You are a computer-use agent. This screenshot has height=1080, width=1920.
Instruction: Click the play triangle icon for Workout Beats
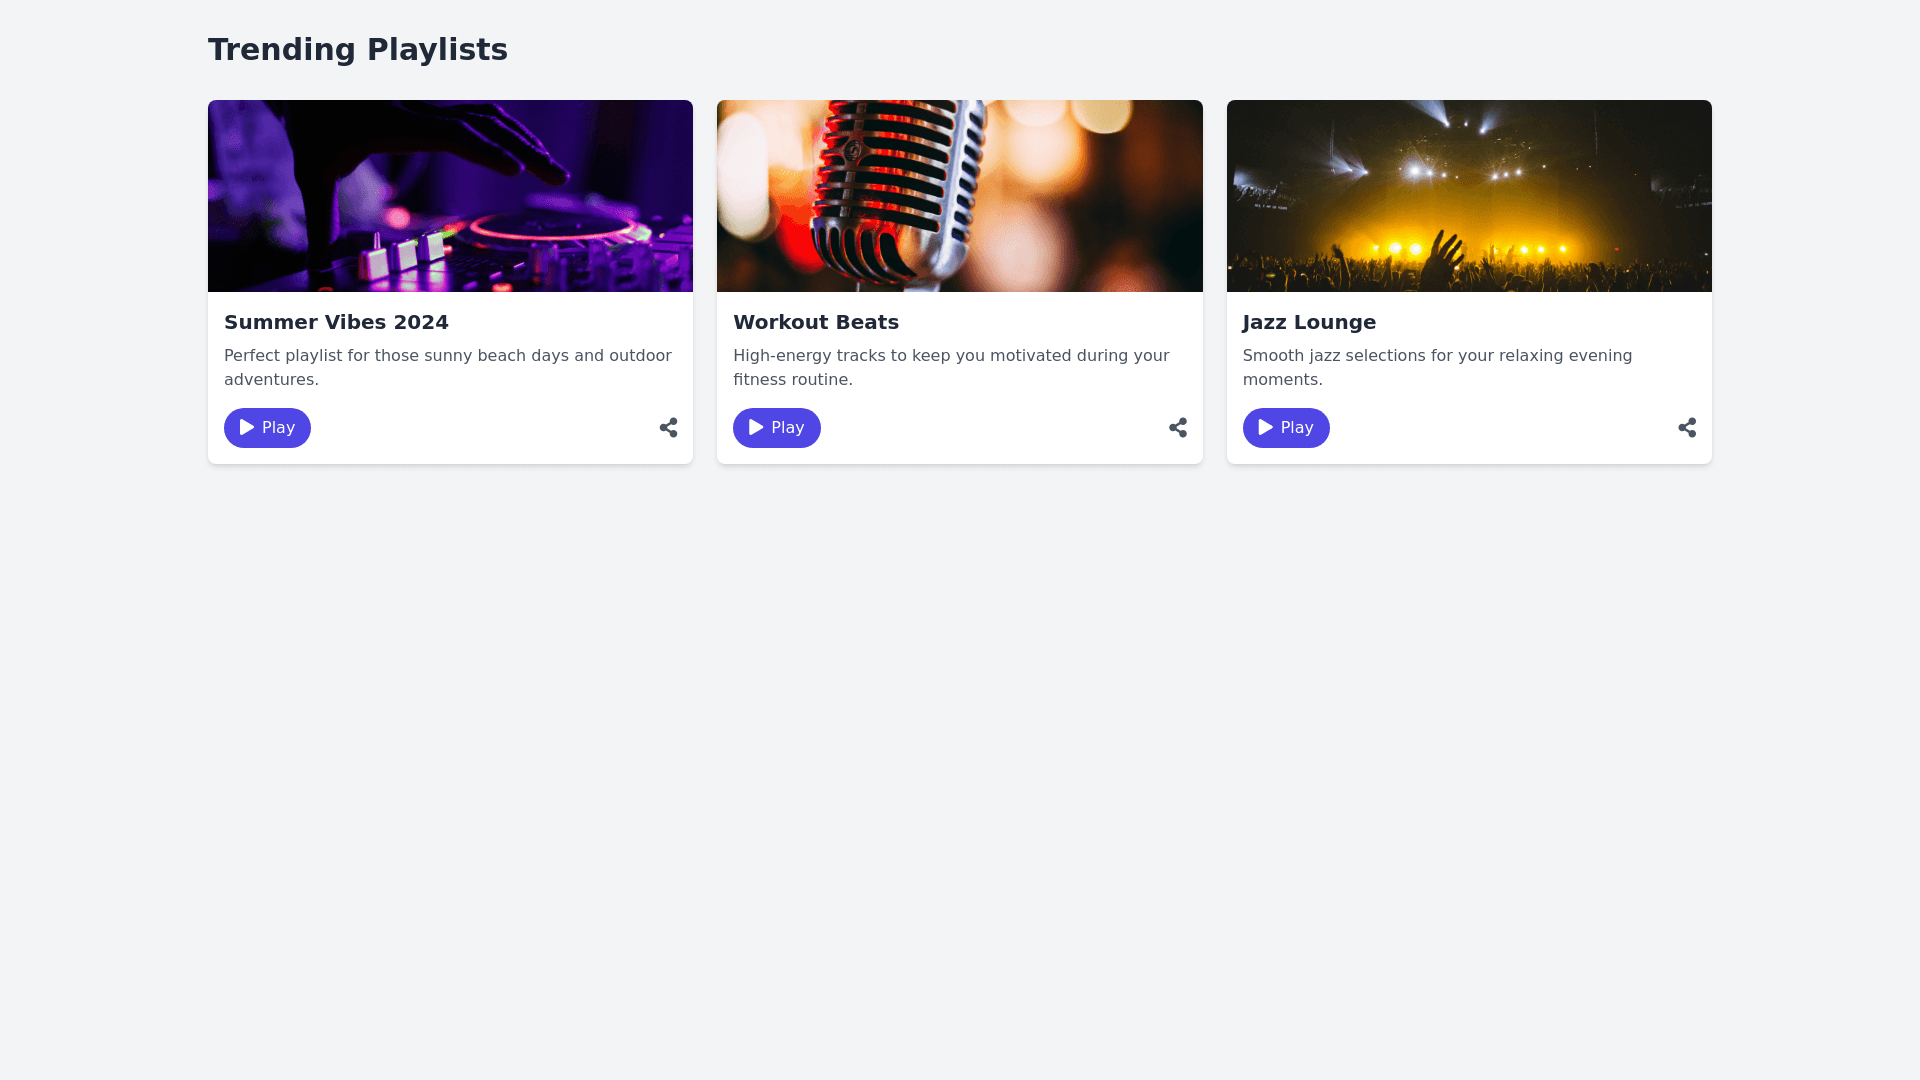click(756, 427)
